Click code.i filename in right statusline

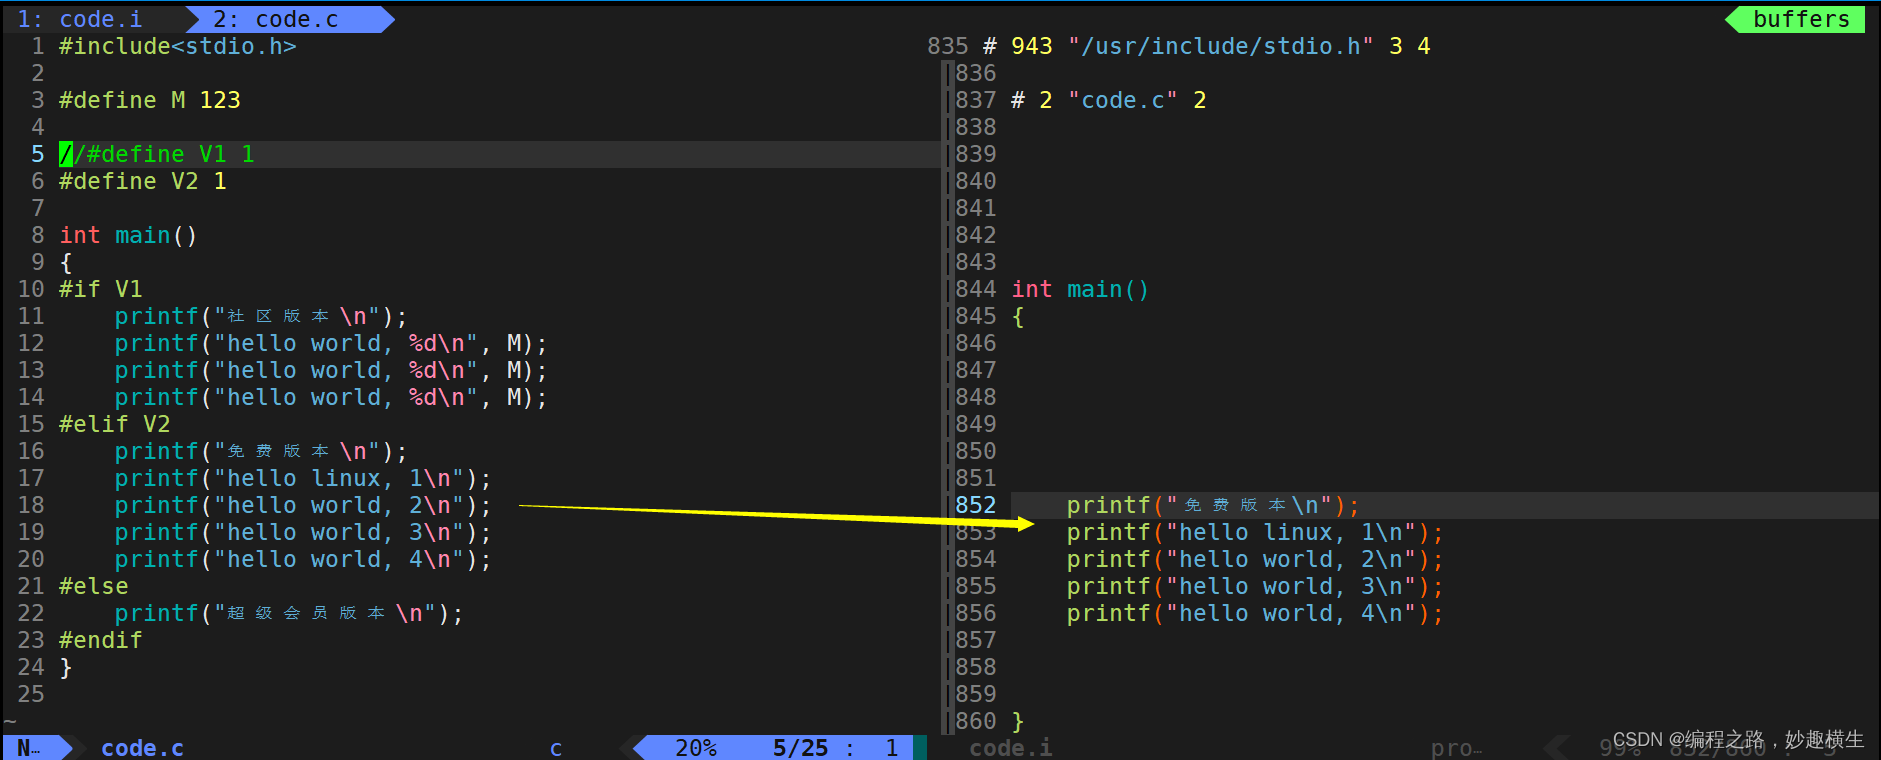[x=1010, y=747]
